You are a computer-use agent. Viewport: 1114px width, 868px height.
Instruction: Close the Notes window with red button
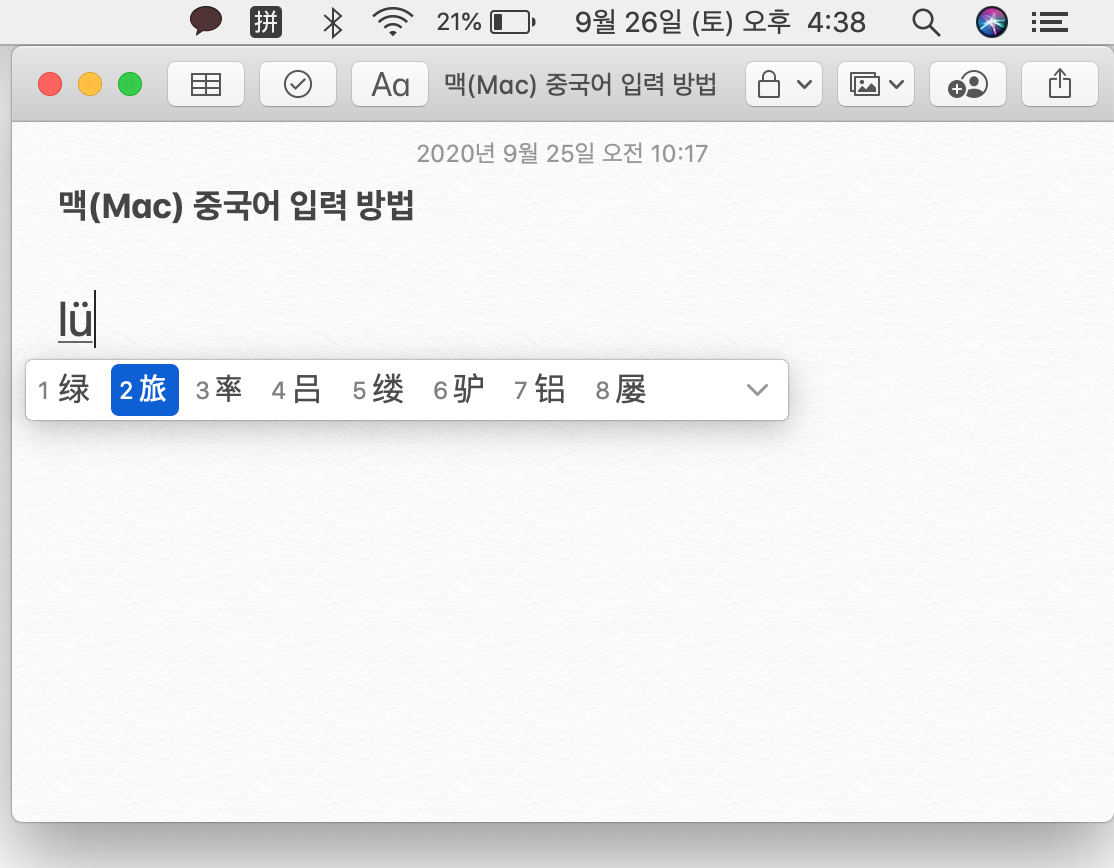[50, 85]
